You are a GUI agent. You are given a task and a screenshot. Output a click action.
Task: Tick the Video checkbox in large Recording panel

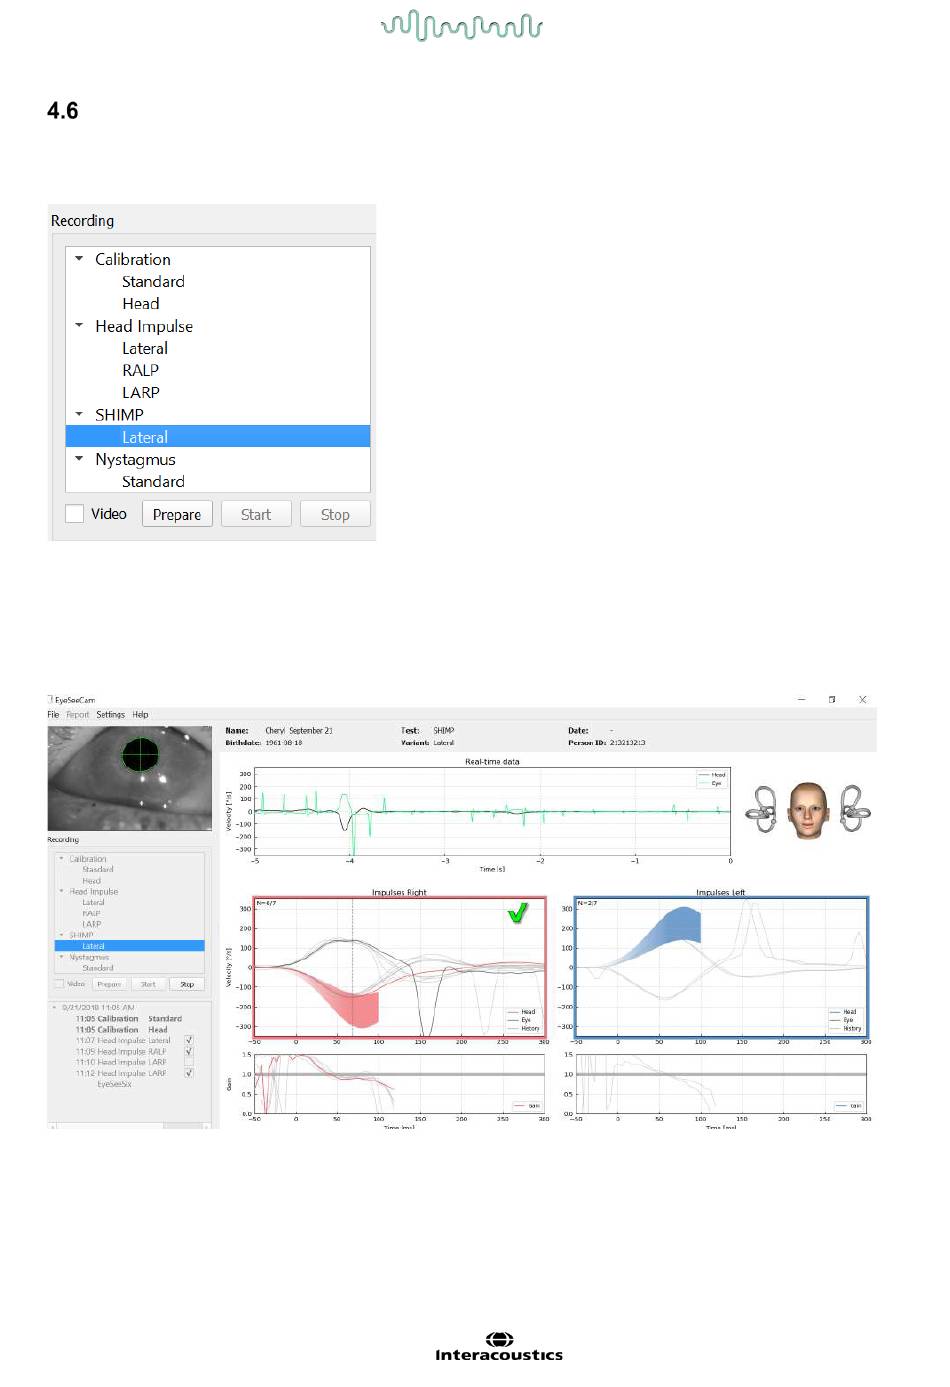(74, 514)
